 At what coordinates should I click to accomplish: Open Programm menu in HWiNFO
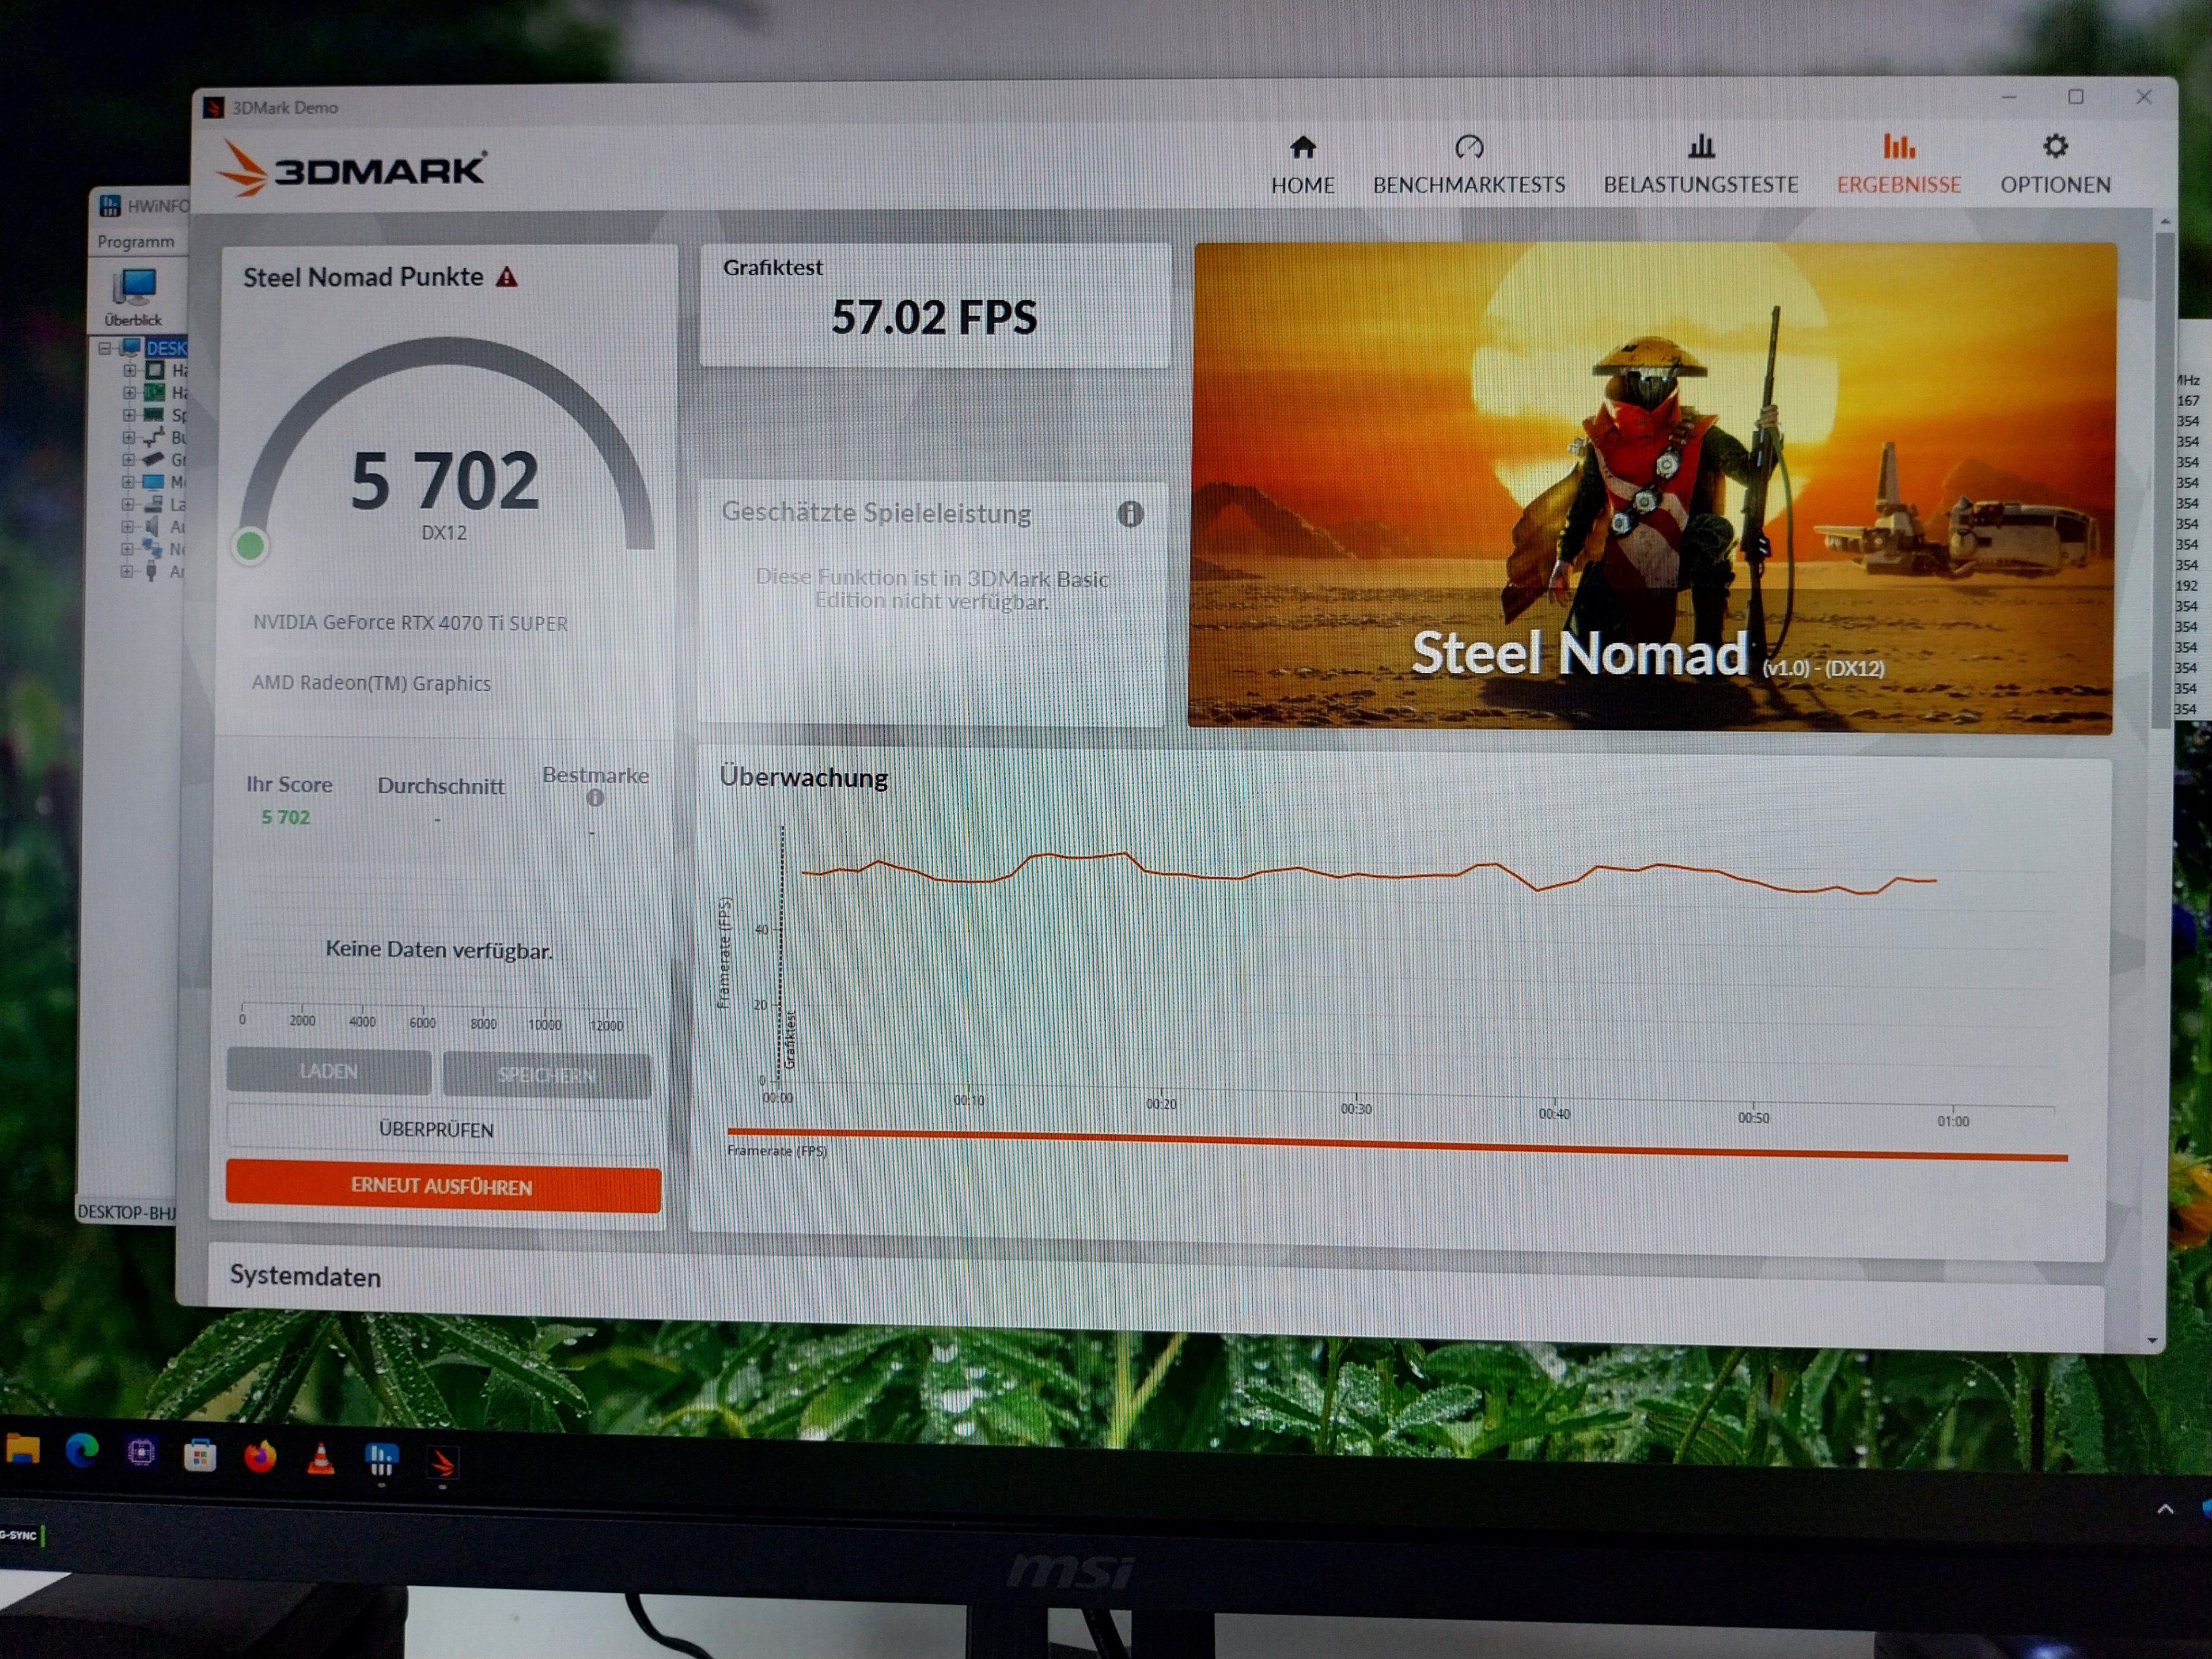tap(136, 242)
